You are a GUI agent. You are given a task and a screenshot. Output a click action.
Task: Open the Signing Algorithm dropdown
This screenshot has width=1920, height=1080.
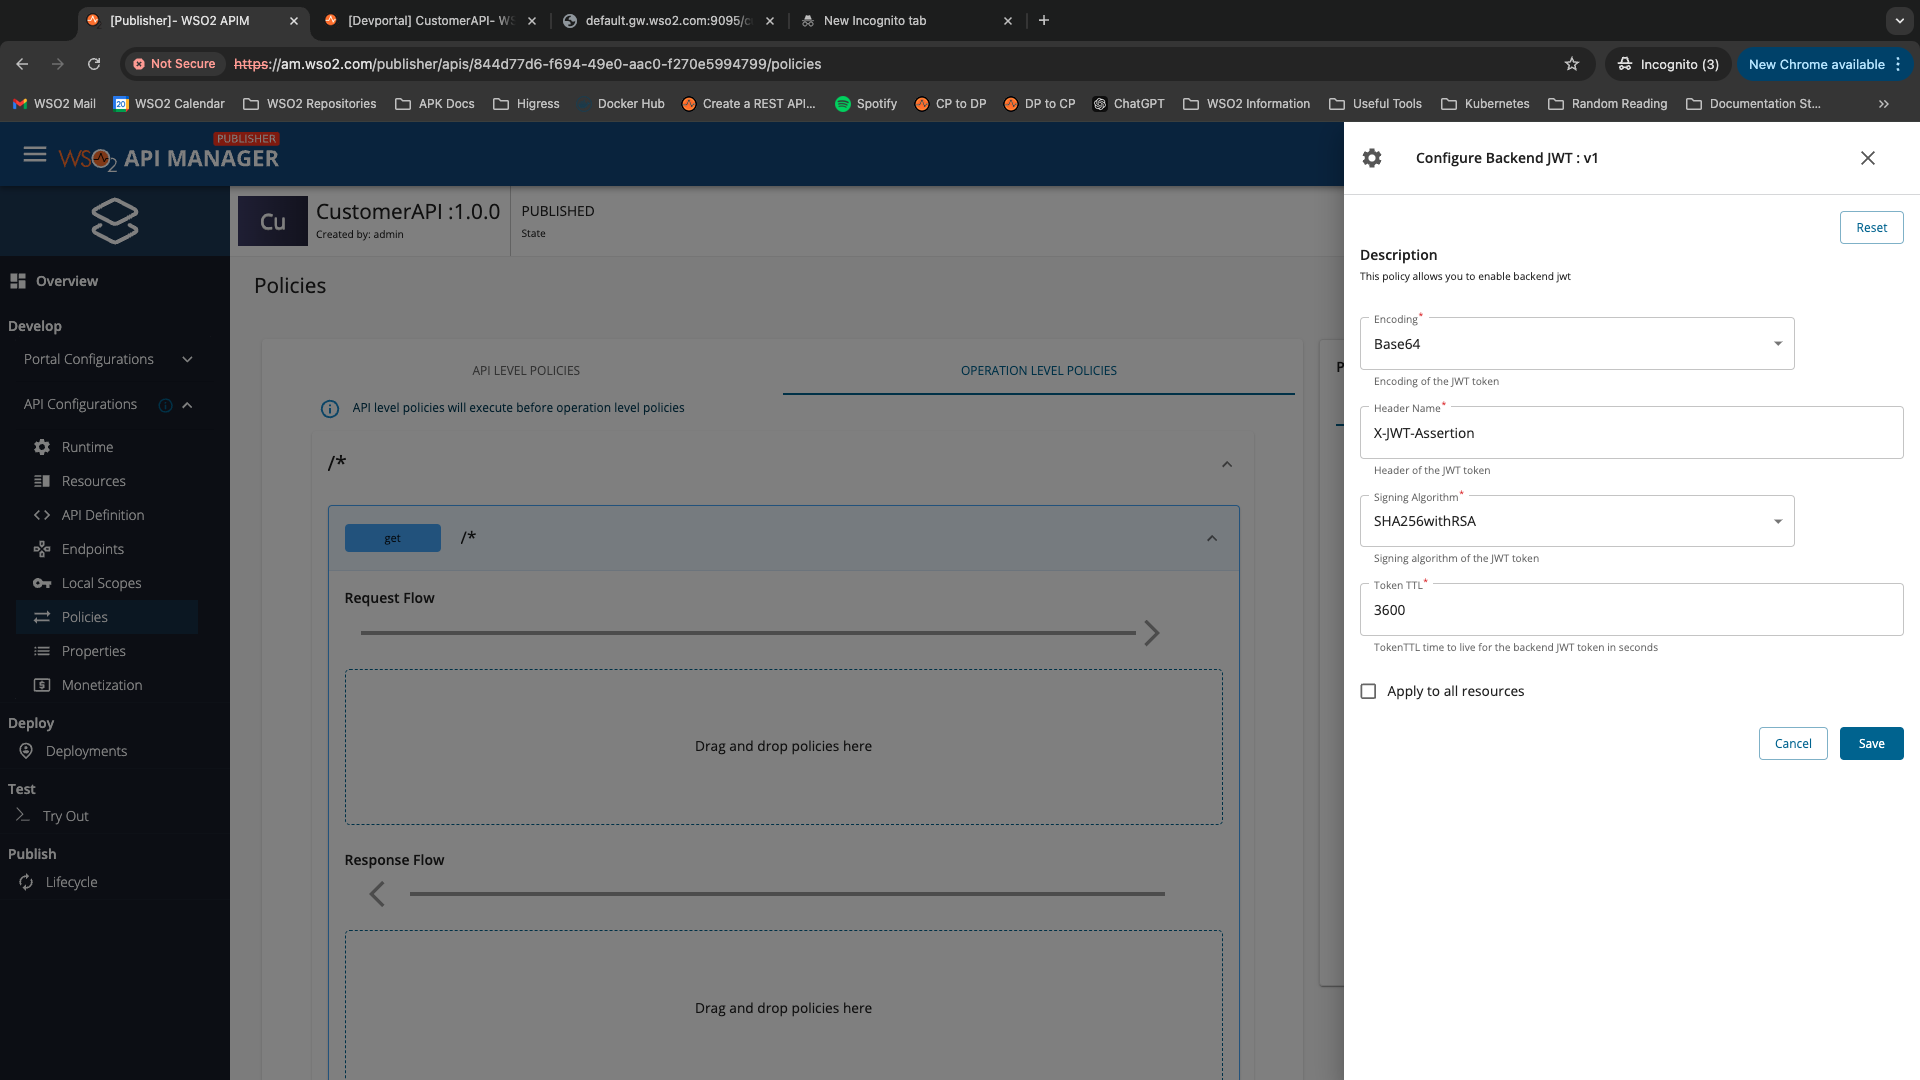click(x=1577, y=521)
